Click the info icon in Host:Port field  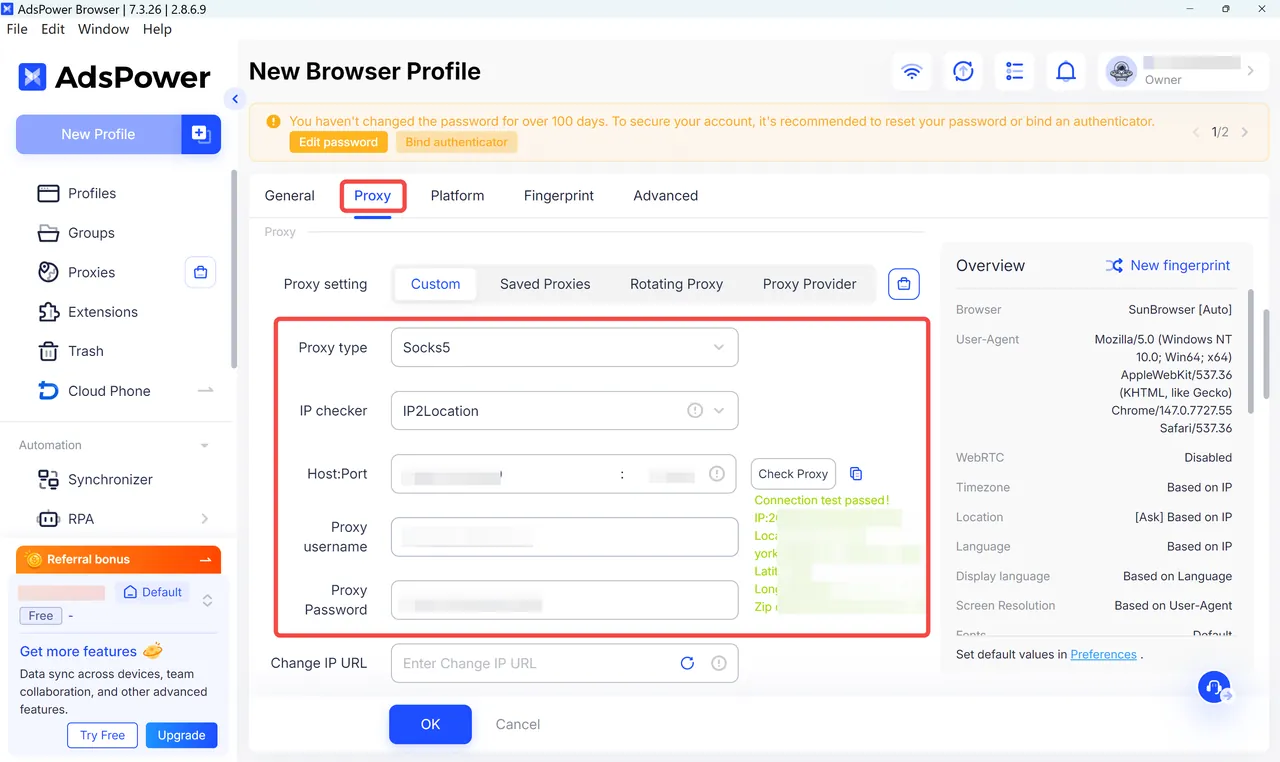pyautogui.click(x=717, y=474)
